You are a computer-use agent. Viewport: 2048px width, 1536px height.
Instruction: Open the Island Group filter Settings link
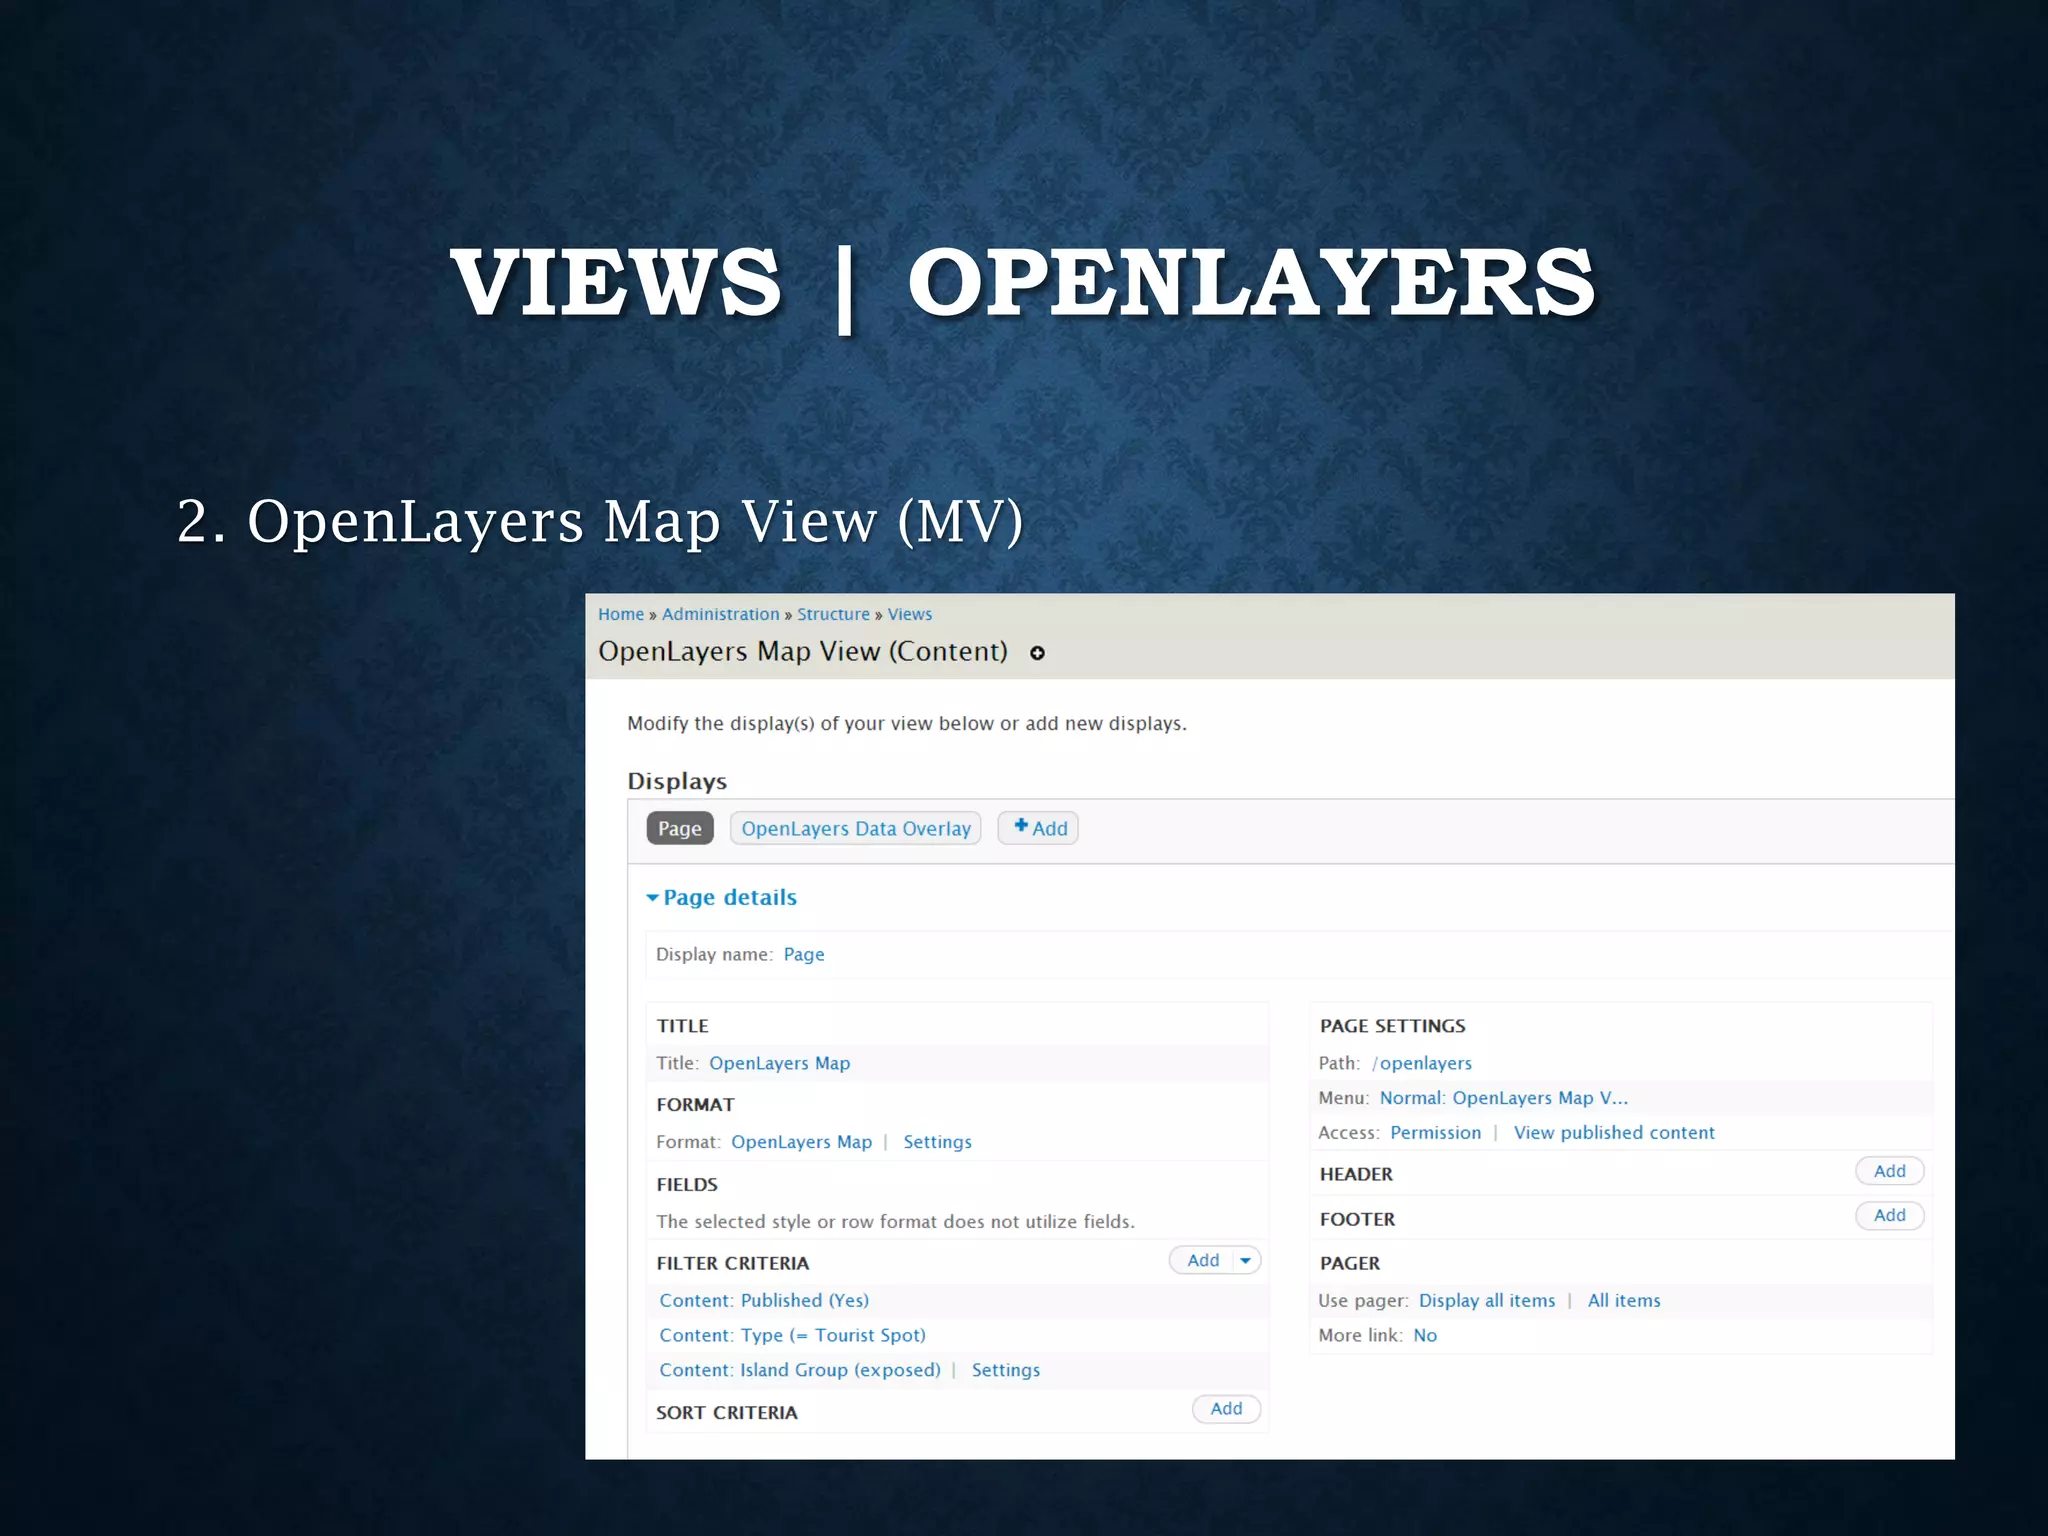[x=1005, y=1370]
